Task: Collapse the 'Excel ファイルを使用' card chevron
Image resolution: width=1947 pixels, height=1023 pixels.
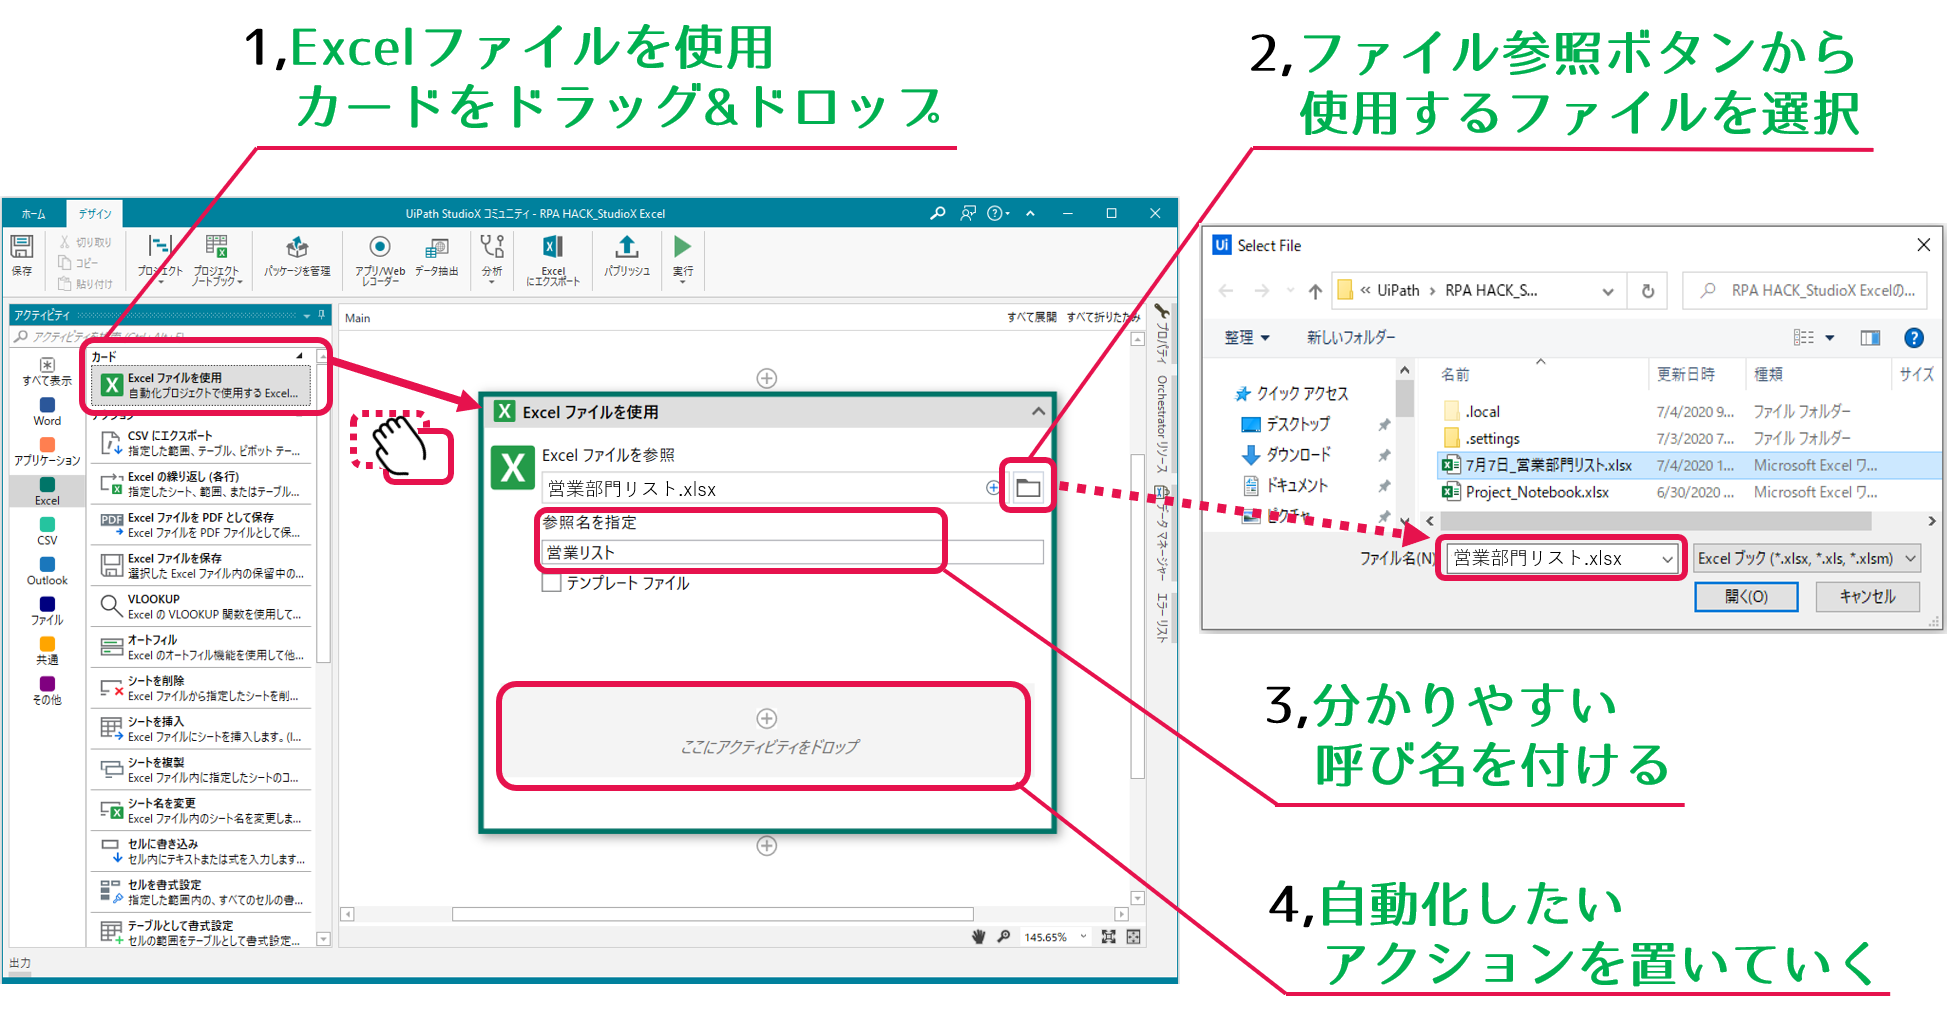Action: (x=1038, y=411)
